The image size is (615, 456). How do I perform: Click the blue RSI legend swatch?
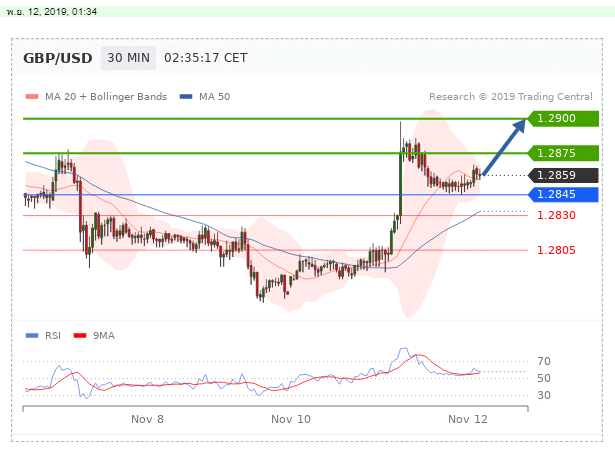(x=32, y=336)
